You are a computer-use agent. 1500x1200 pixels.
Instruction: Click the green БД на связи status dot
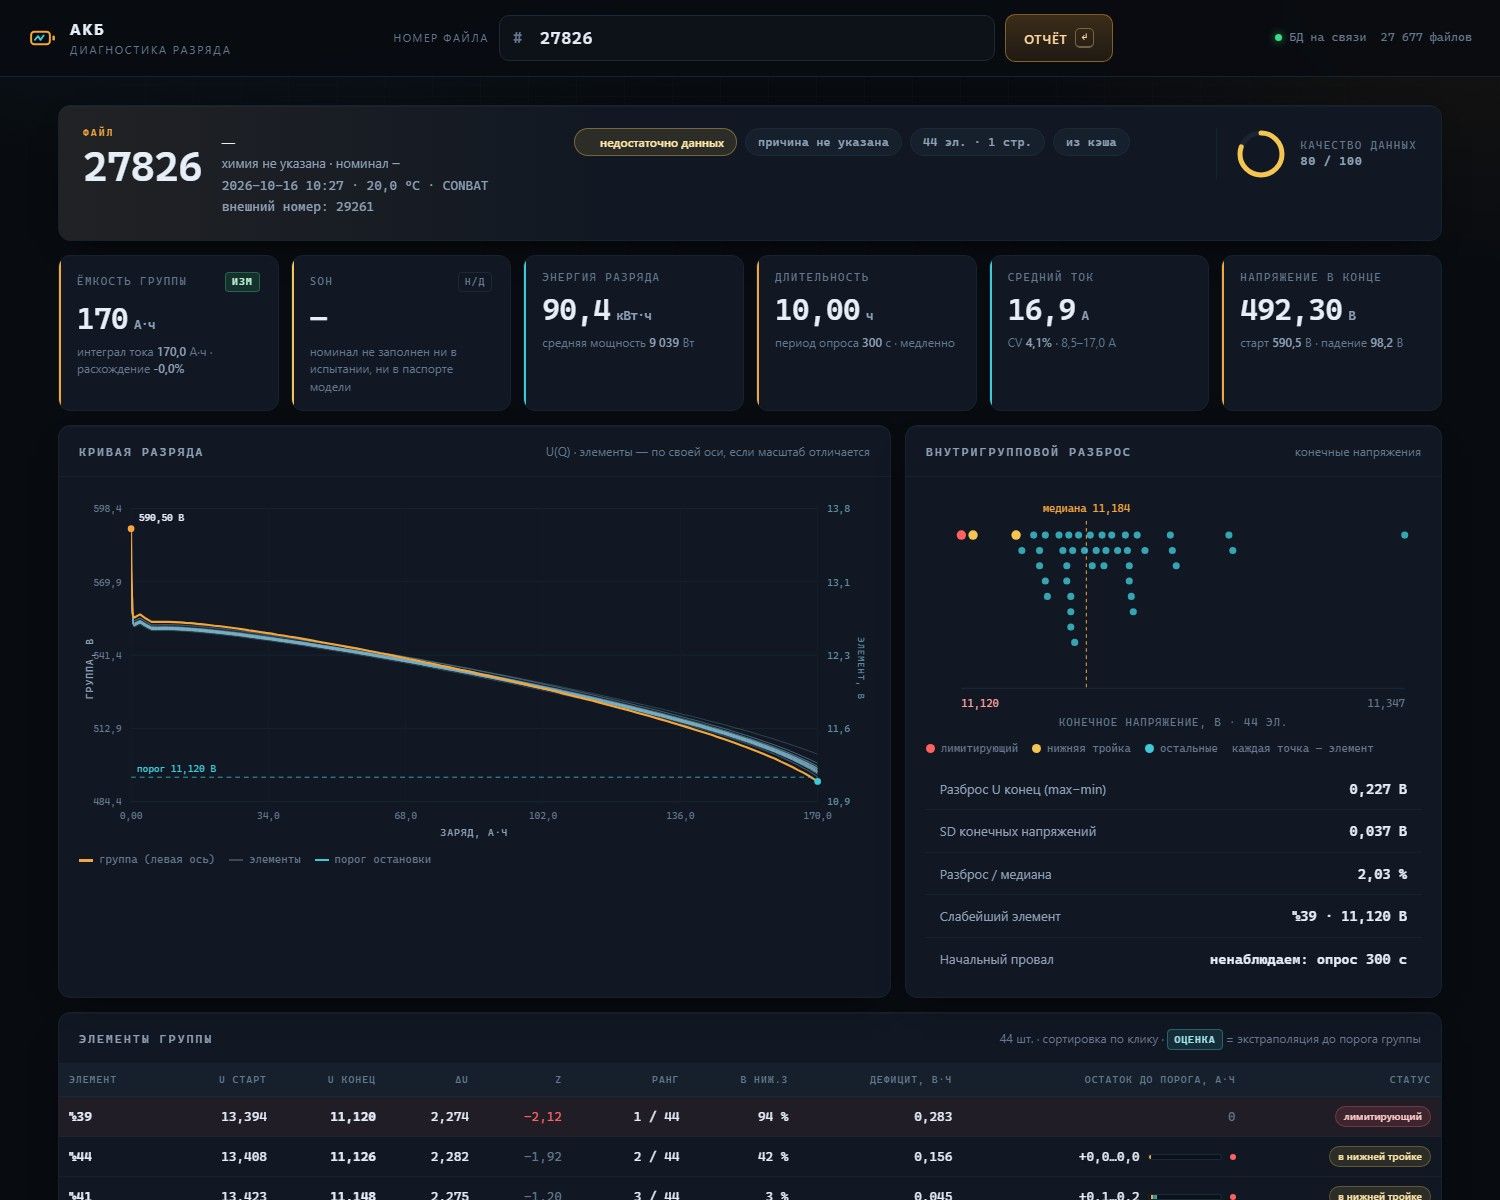click(x=1278, y=38)
